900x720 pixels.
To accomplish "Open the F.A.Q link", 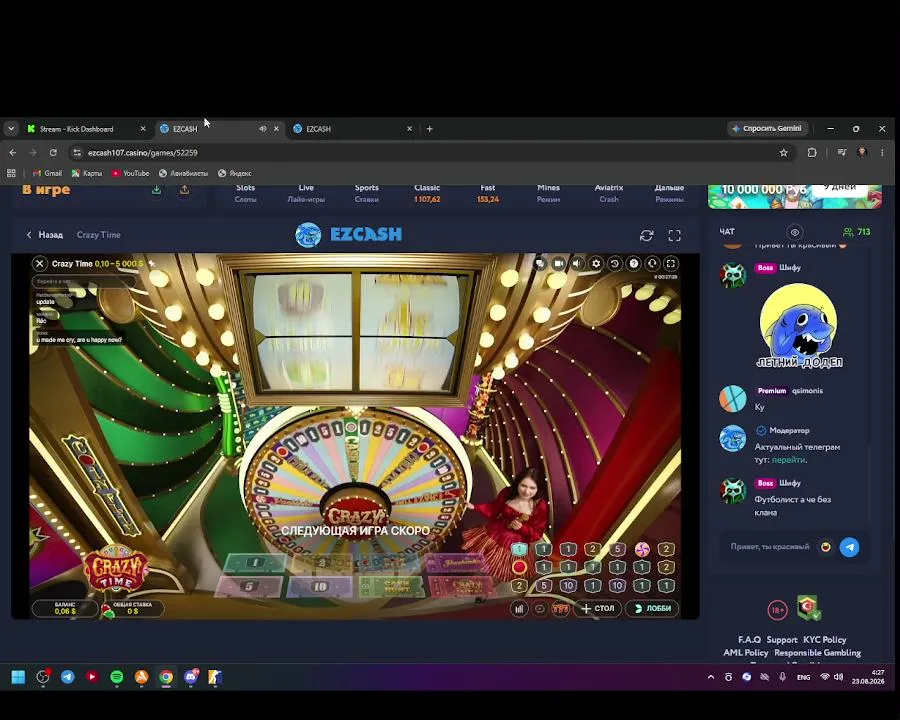I will (749, 640).
